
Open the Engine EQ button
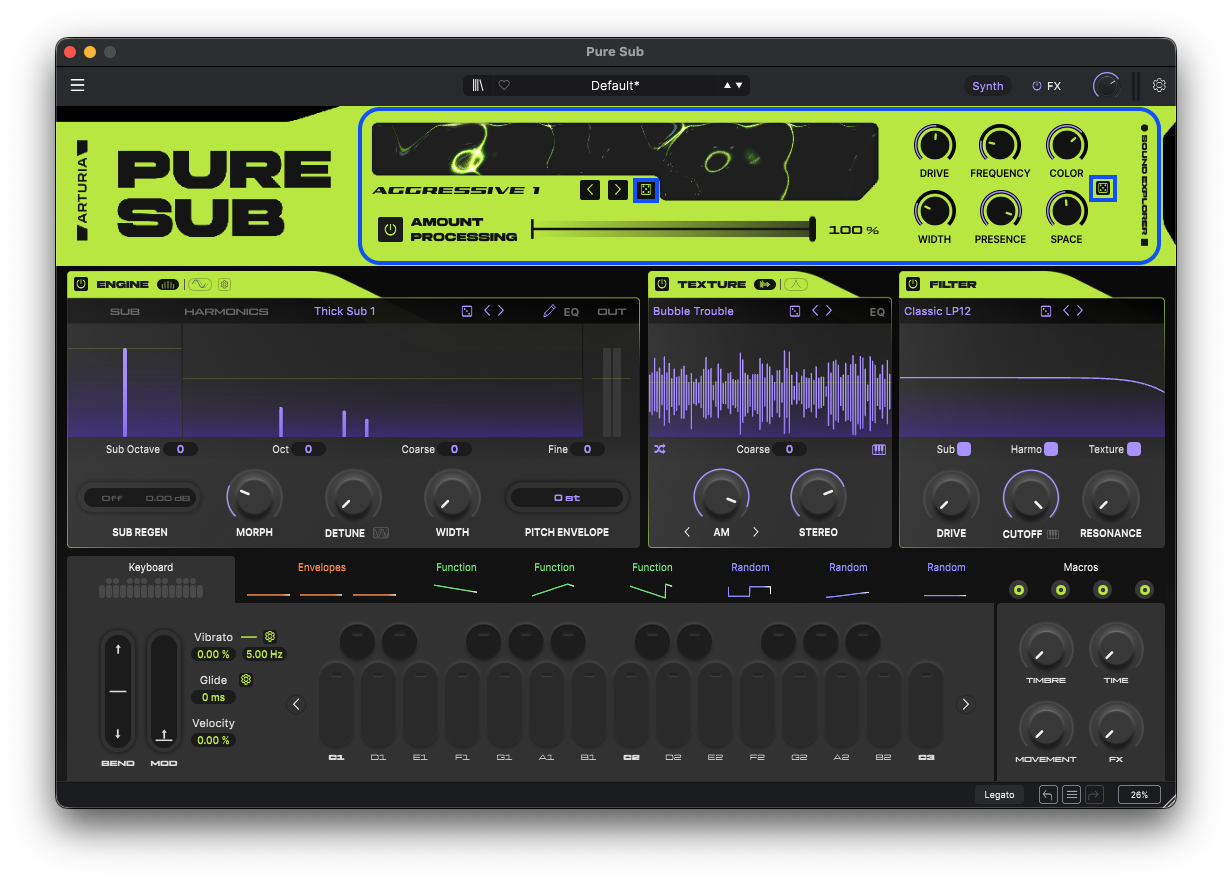(x=571, y=312)
